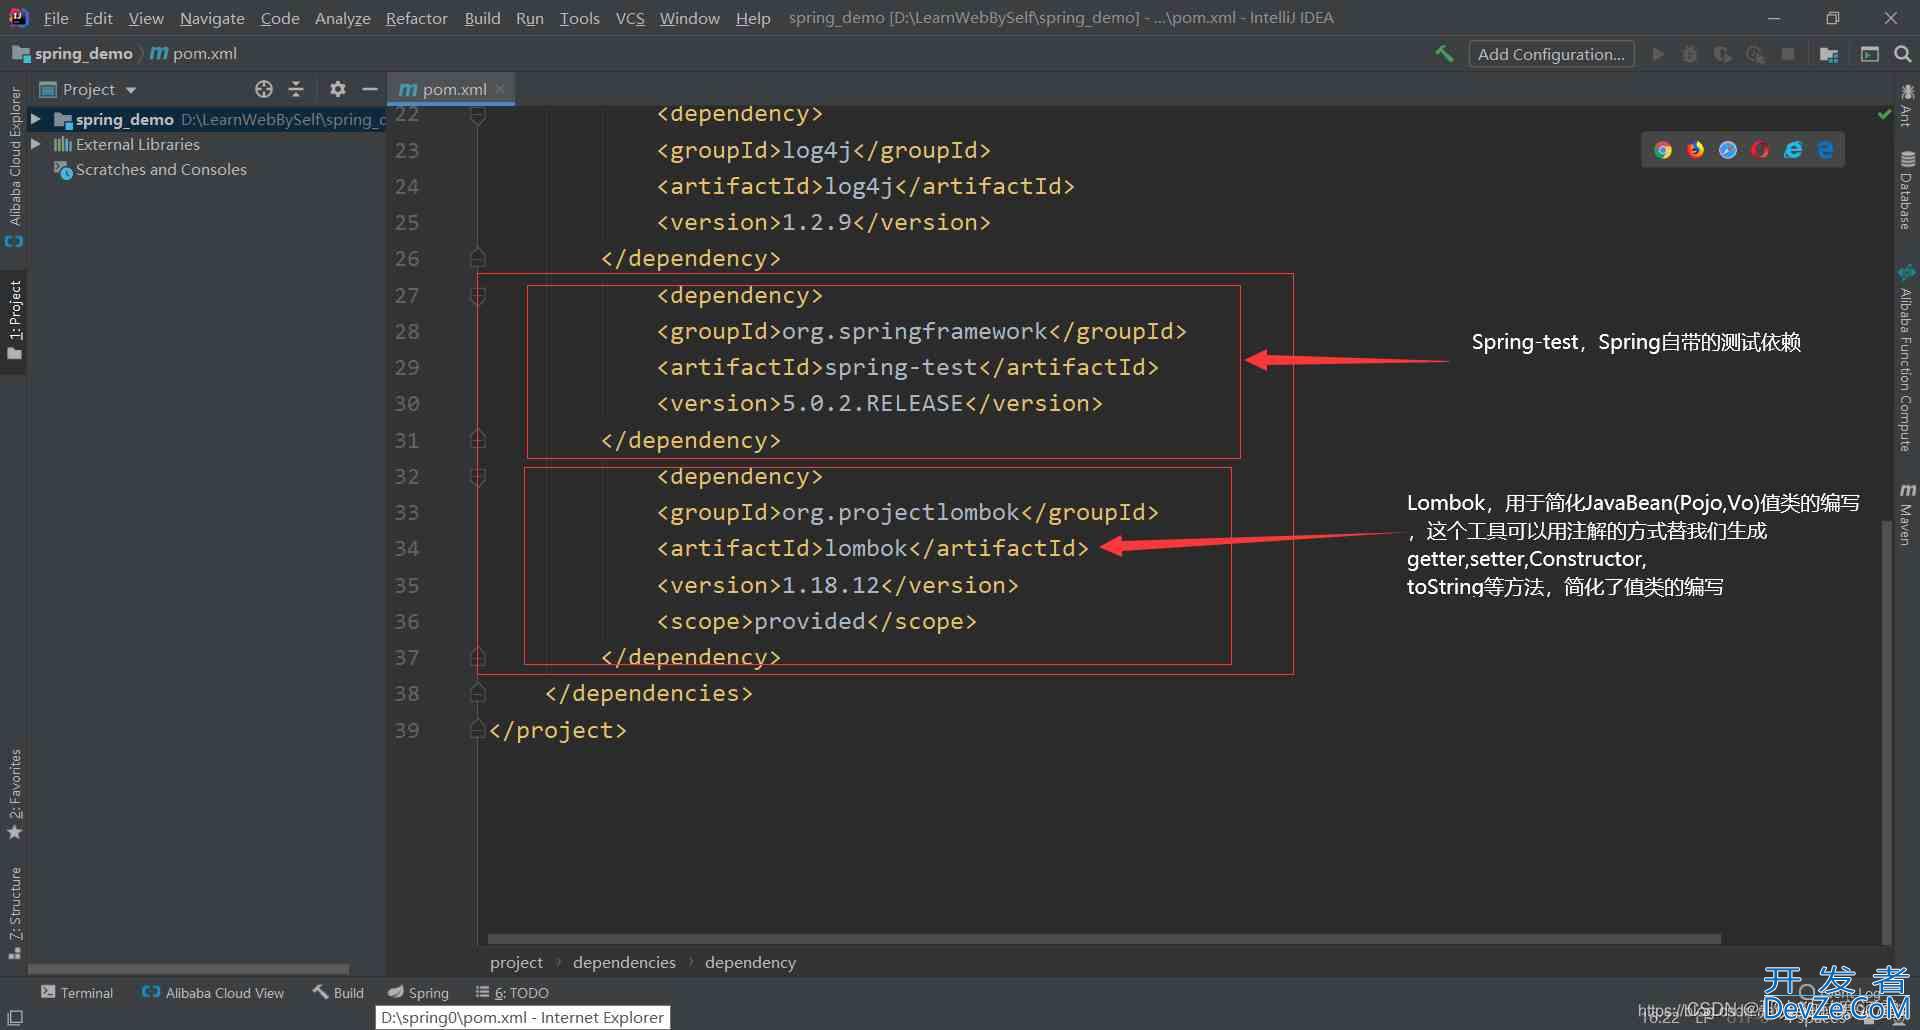
Task: Open in Chrome browser icon
Action: pyautogui.click(x=1663, y=150)
